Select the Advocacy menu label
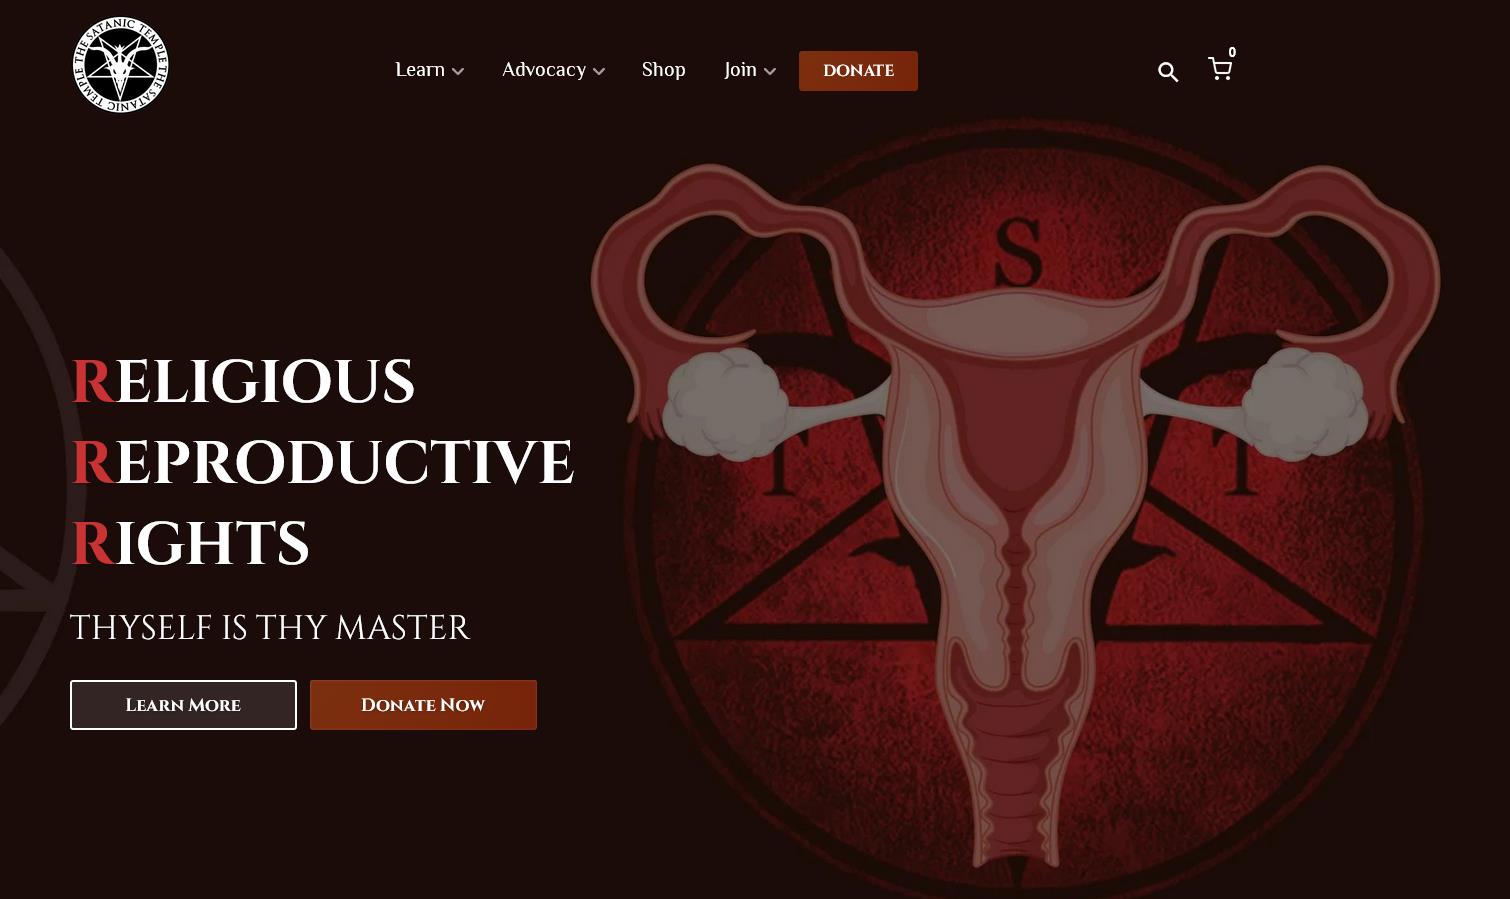The height and width of the screenshot is (899, 1510). (544, 70)
